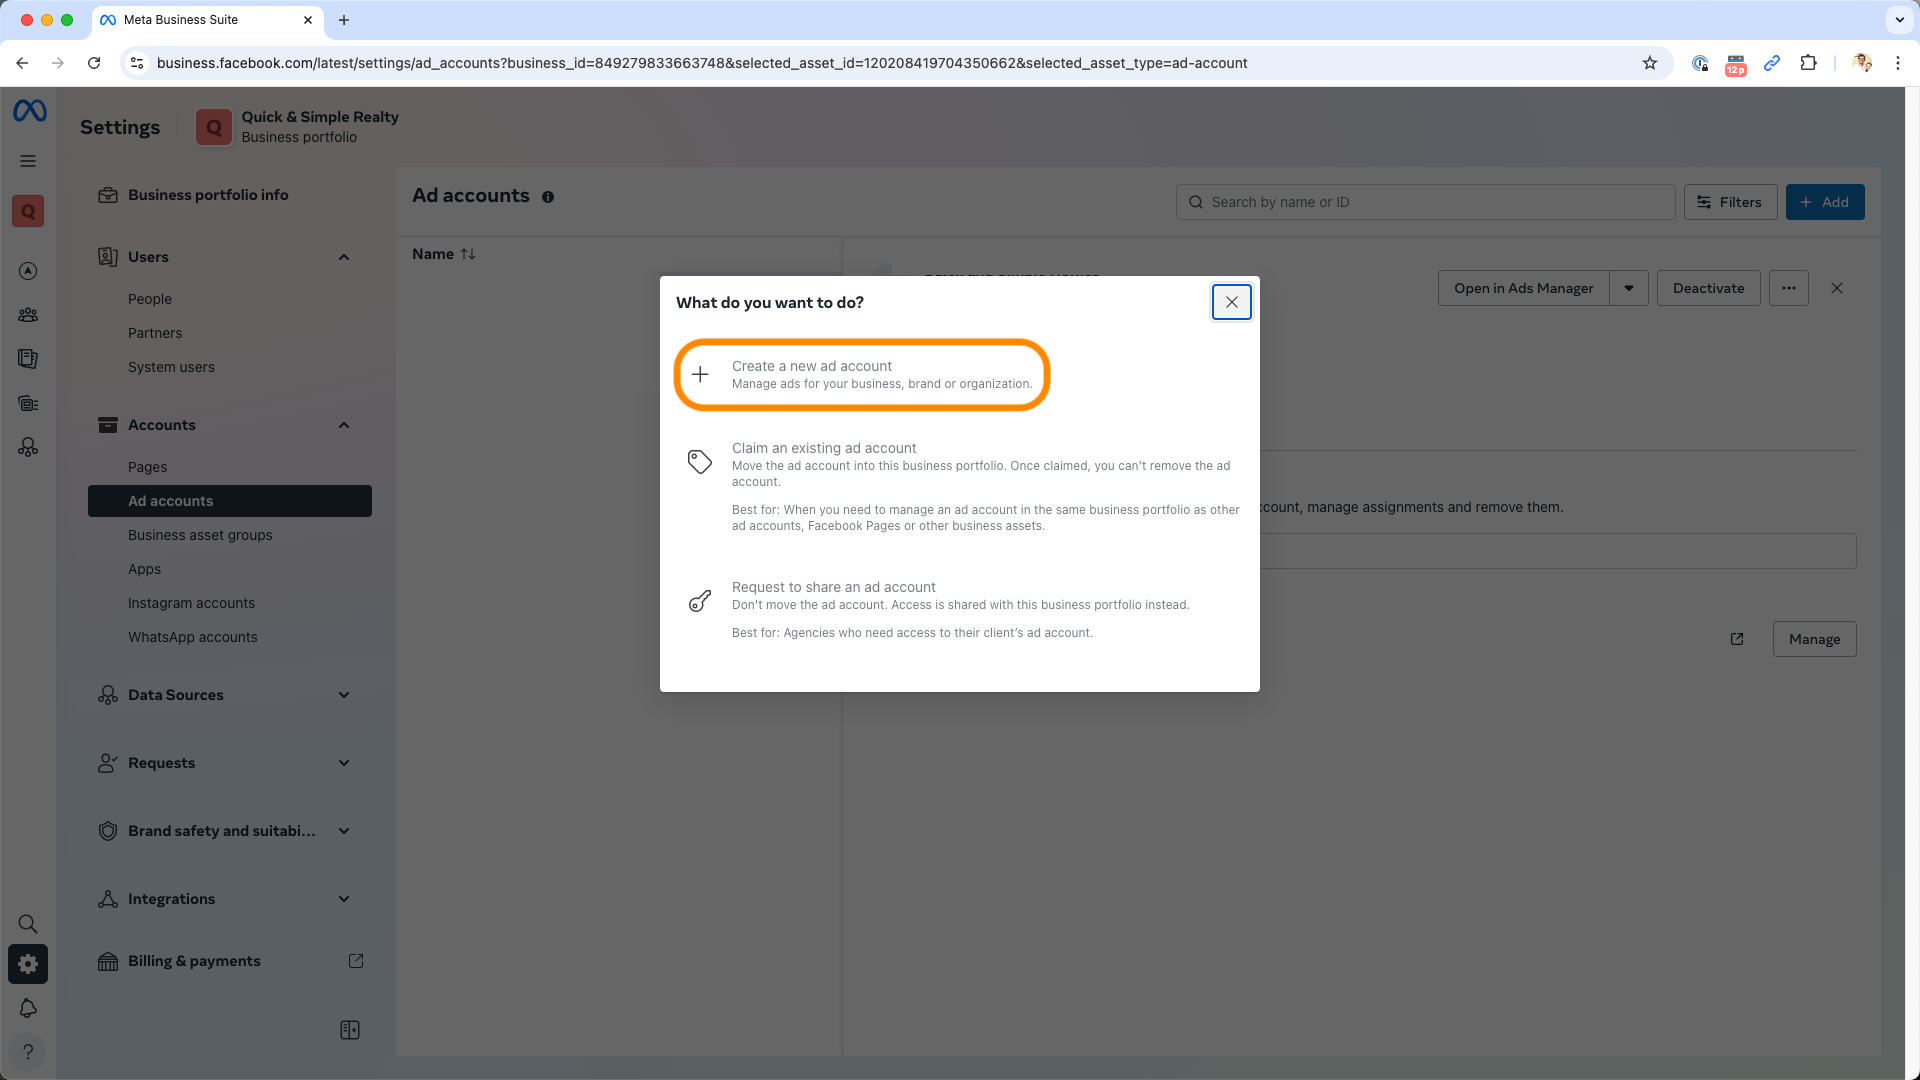Screen dimensions: 1920x1080
Task: Choose Request to share an ad account
Action: click(960, 609)
